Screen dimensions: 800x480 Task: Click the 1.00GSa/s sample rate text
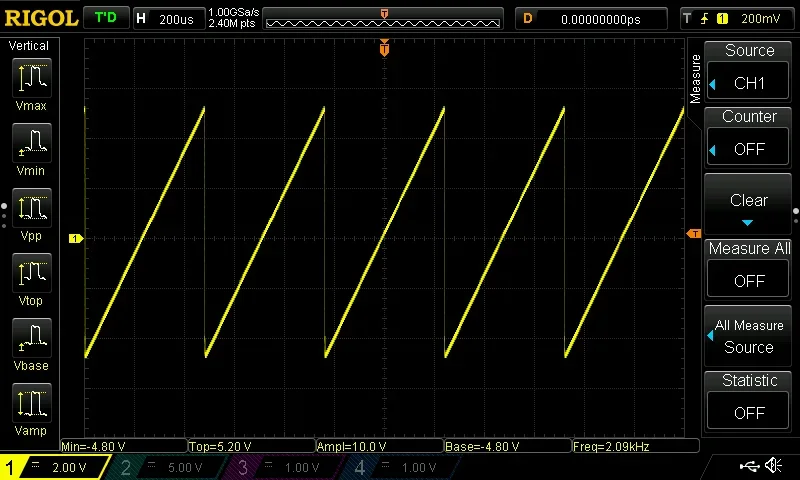pyautogui.click(x=234, y=12)
